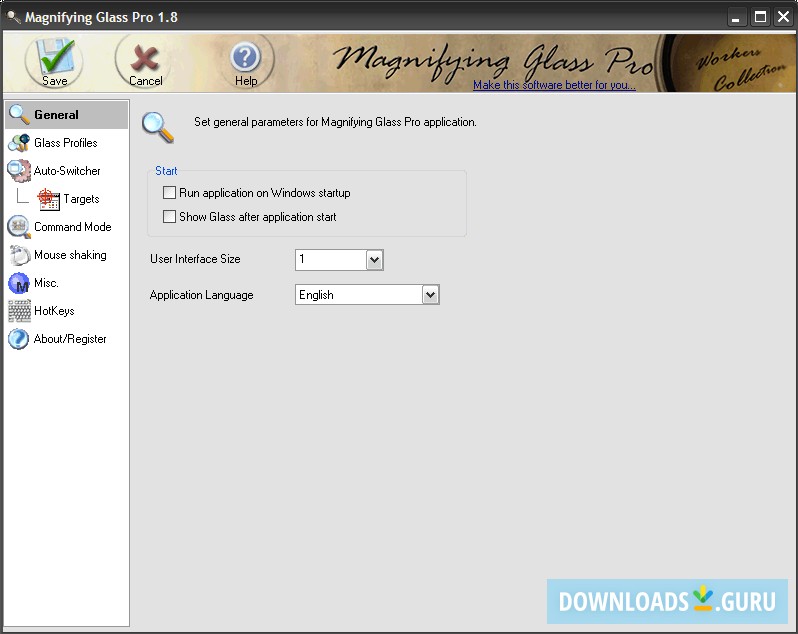Screen dimensions: 798x634
Task: Click the Auto-Switcher gear icon
Action: pos(19,171)
